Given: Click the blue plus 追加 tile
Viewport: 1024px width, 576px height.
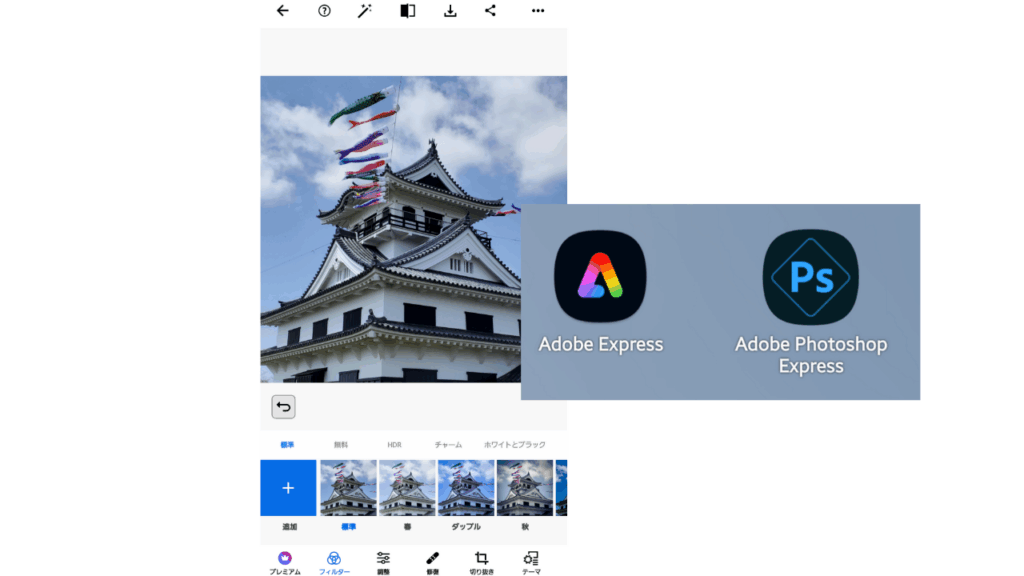Looking at the screenshot, I should [288, 488].
